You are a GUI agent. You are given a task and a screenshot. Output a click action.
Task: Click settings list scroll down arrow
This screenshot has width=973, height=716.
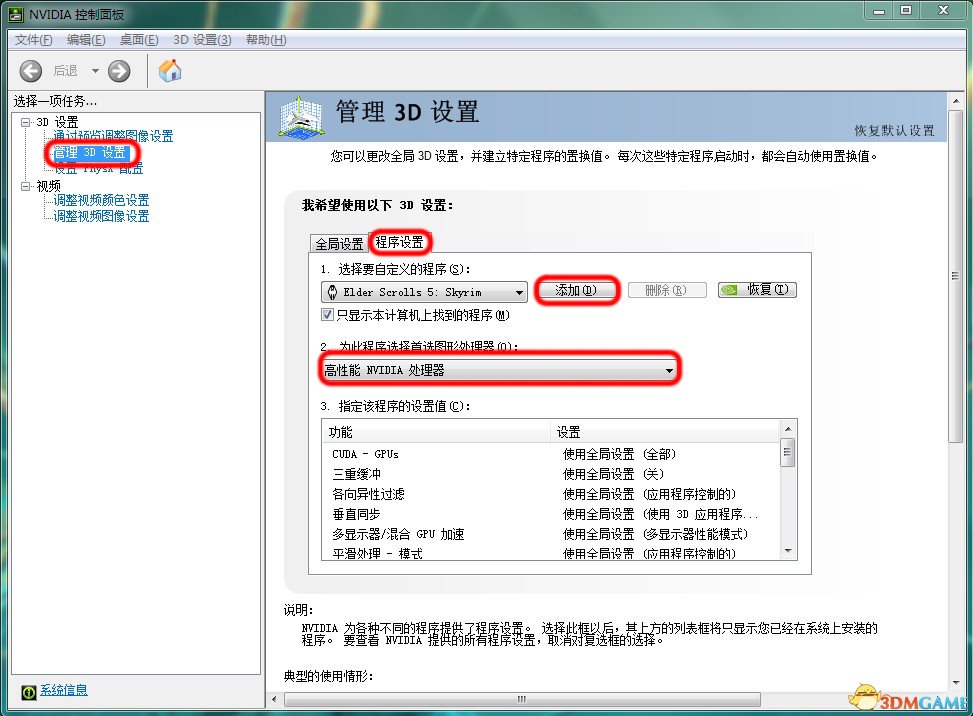[x=788, y=551]
